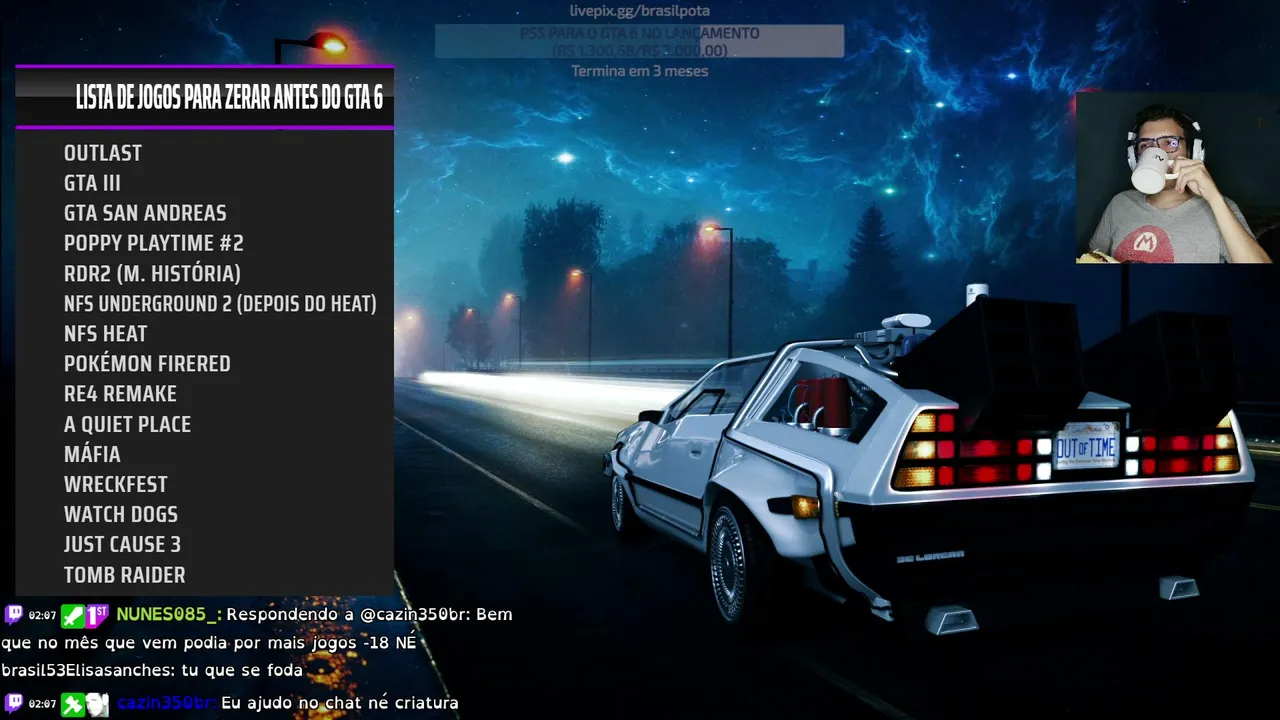Screen dimensions: 1280x720
Task: Select POKÉMON FIRERED in the list
Action: (x=147, y=364)
